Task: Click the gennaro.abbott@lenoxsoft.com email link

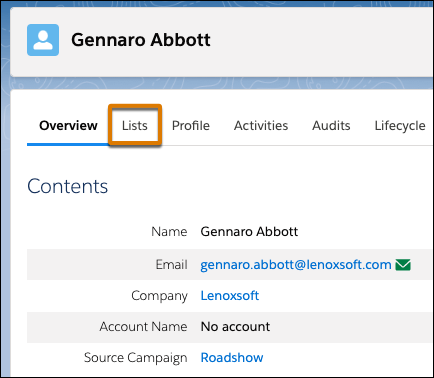Action: click(296, 265)
